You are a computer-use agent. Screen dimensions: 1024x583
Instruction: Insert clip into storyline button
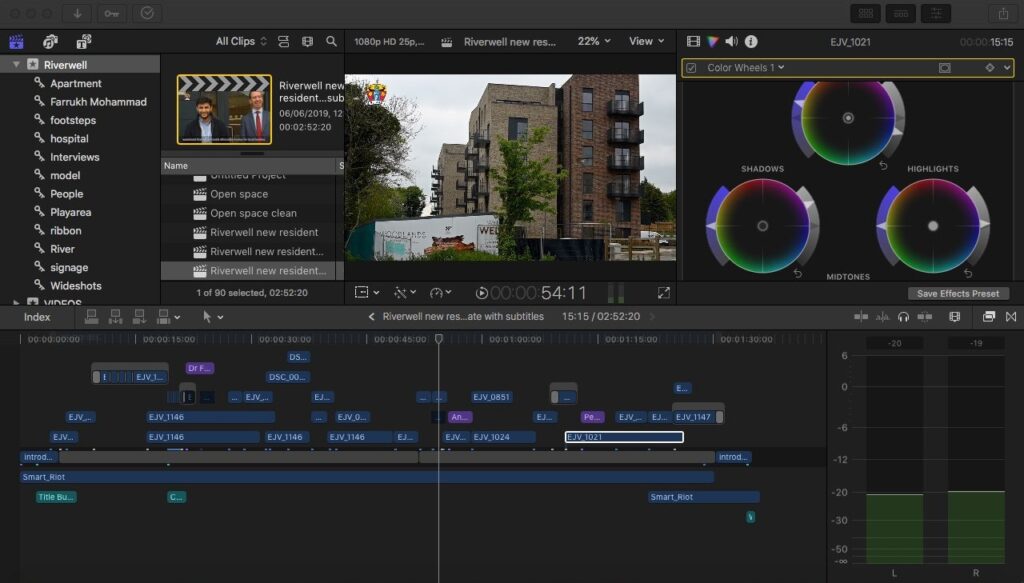pyautogui.click(x=115, y=317)
